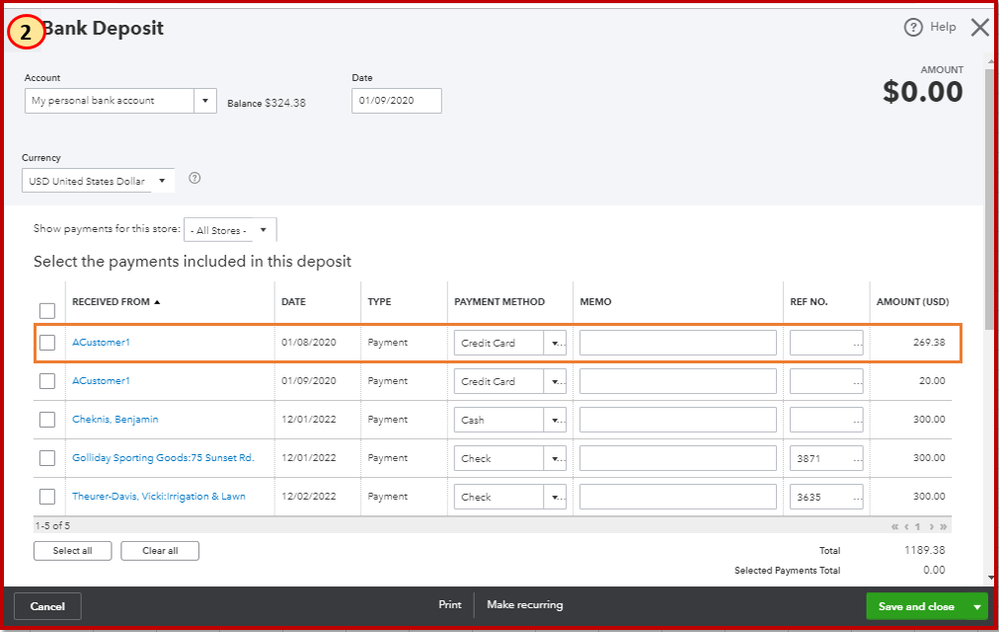Screen dimensions: 999x632
Task: Click the Memo field for the 20.00 row
Action: point(678,381)
